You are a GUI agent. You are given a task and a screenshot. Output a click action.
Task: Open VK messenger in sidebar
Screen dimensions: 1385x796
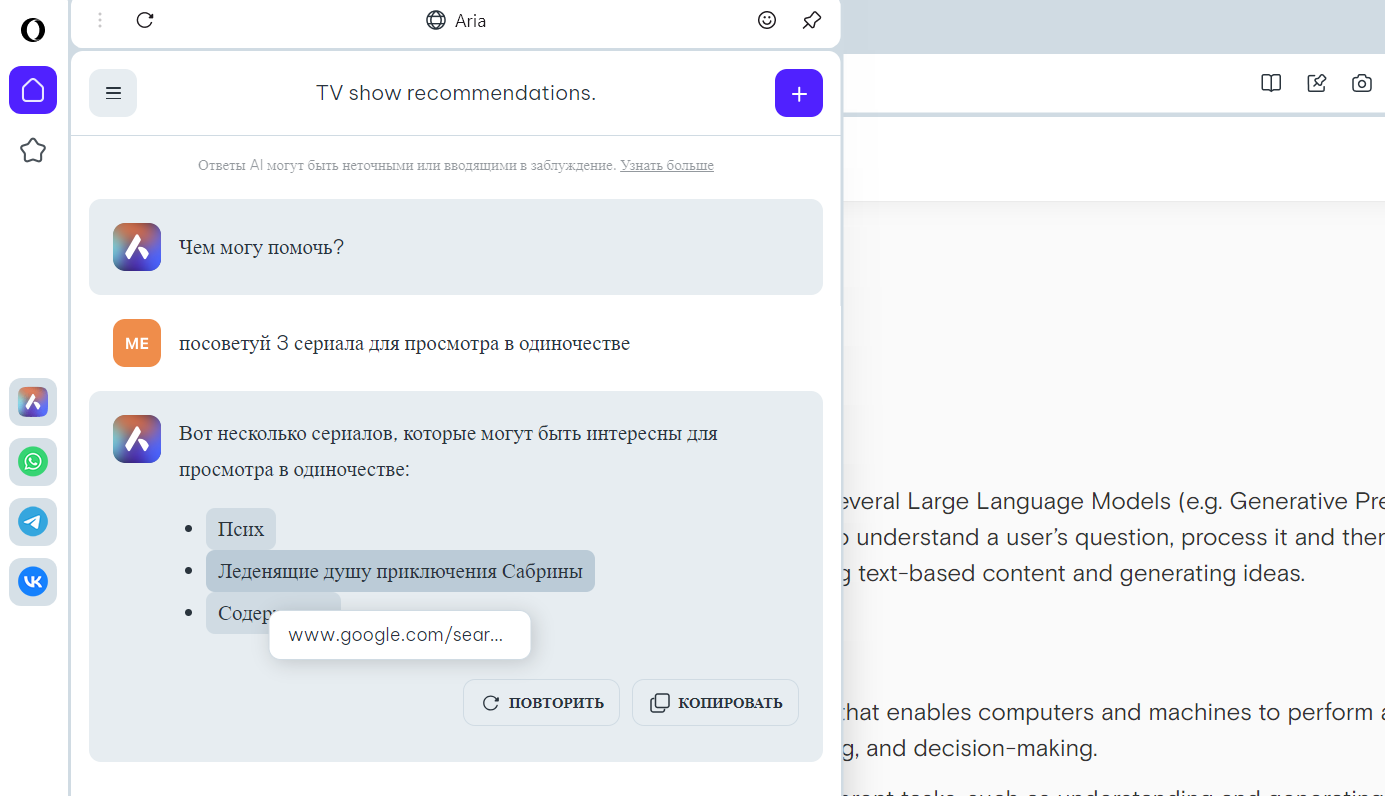(33, 582)
